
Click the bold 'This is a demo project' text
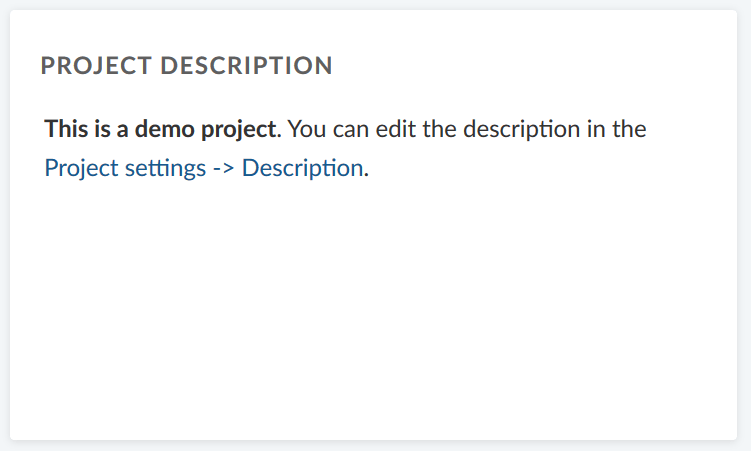point(159,130)
